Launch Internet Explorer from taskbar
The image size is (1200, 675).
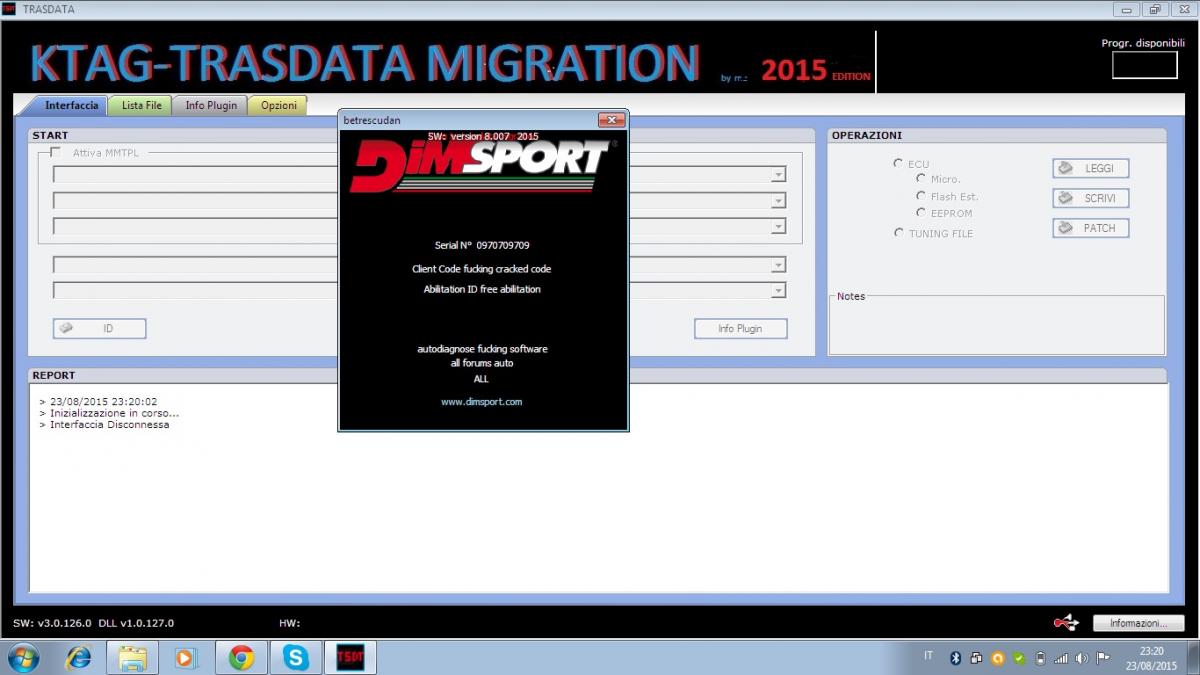(x=78, y=657)
